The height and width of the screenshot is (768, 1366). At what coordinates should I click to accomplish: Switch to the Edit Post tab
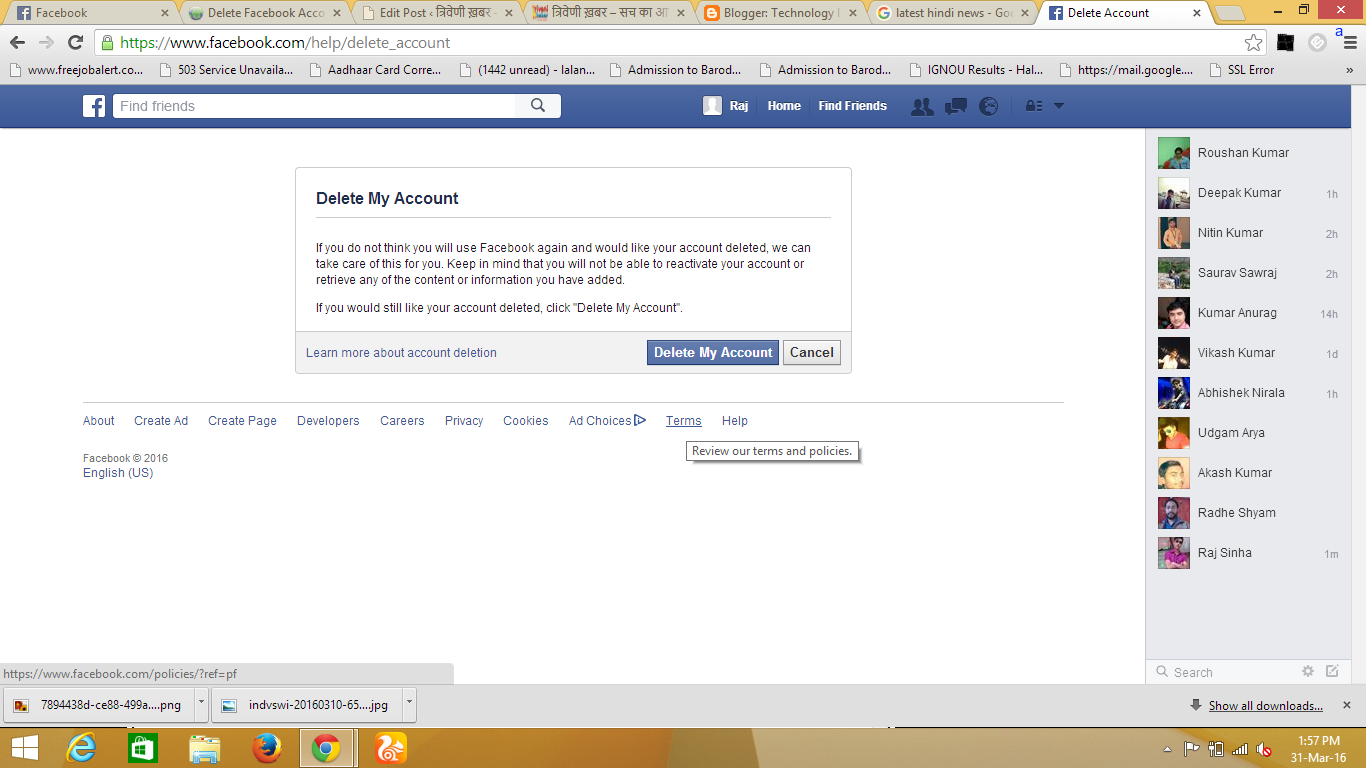coord(437,13)
